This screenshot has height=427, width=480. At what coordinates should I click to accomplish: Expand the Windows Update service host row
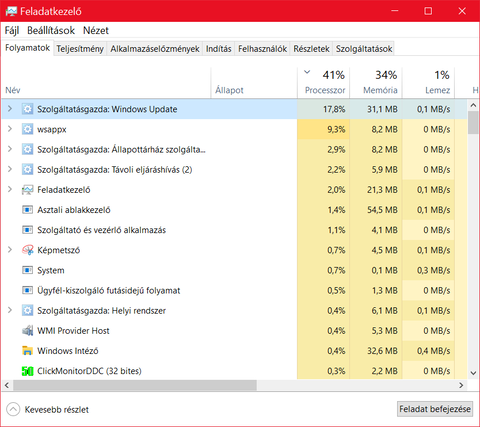pos(10,109)
